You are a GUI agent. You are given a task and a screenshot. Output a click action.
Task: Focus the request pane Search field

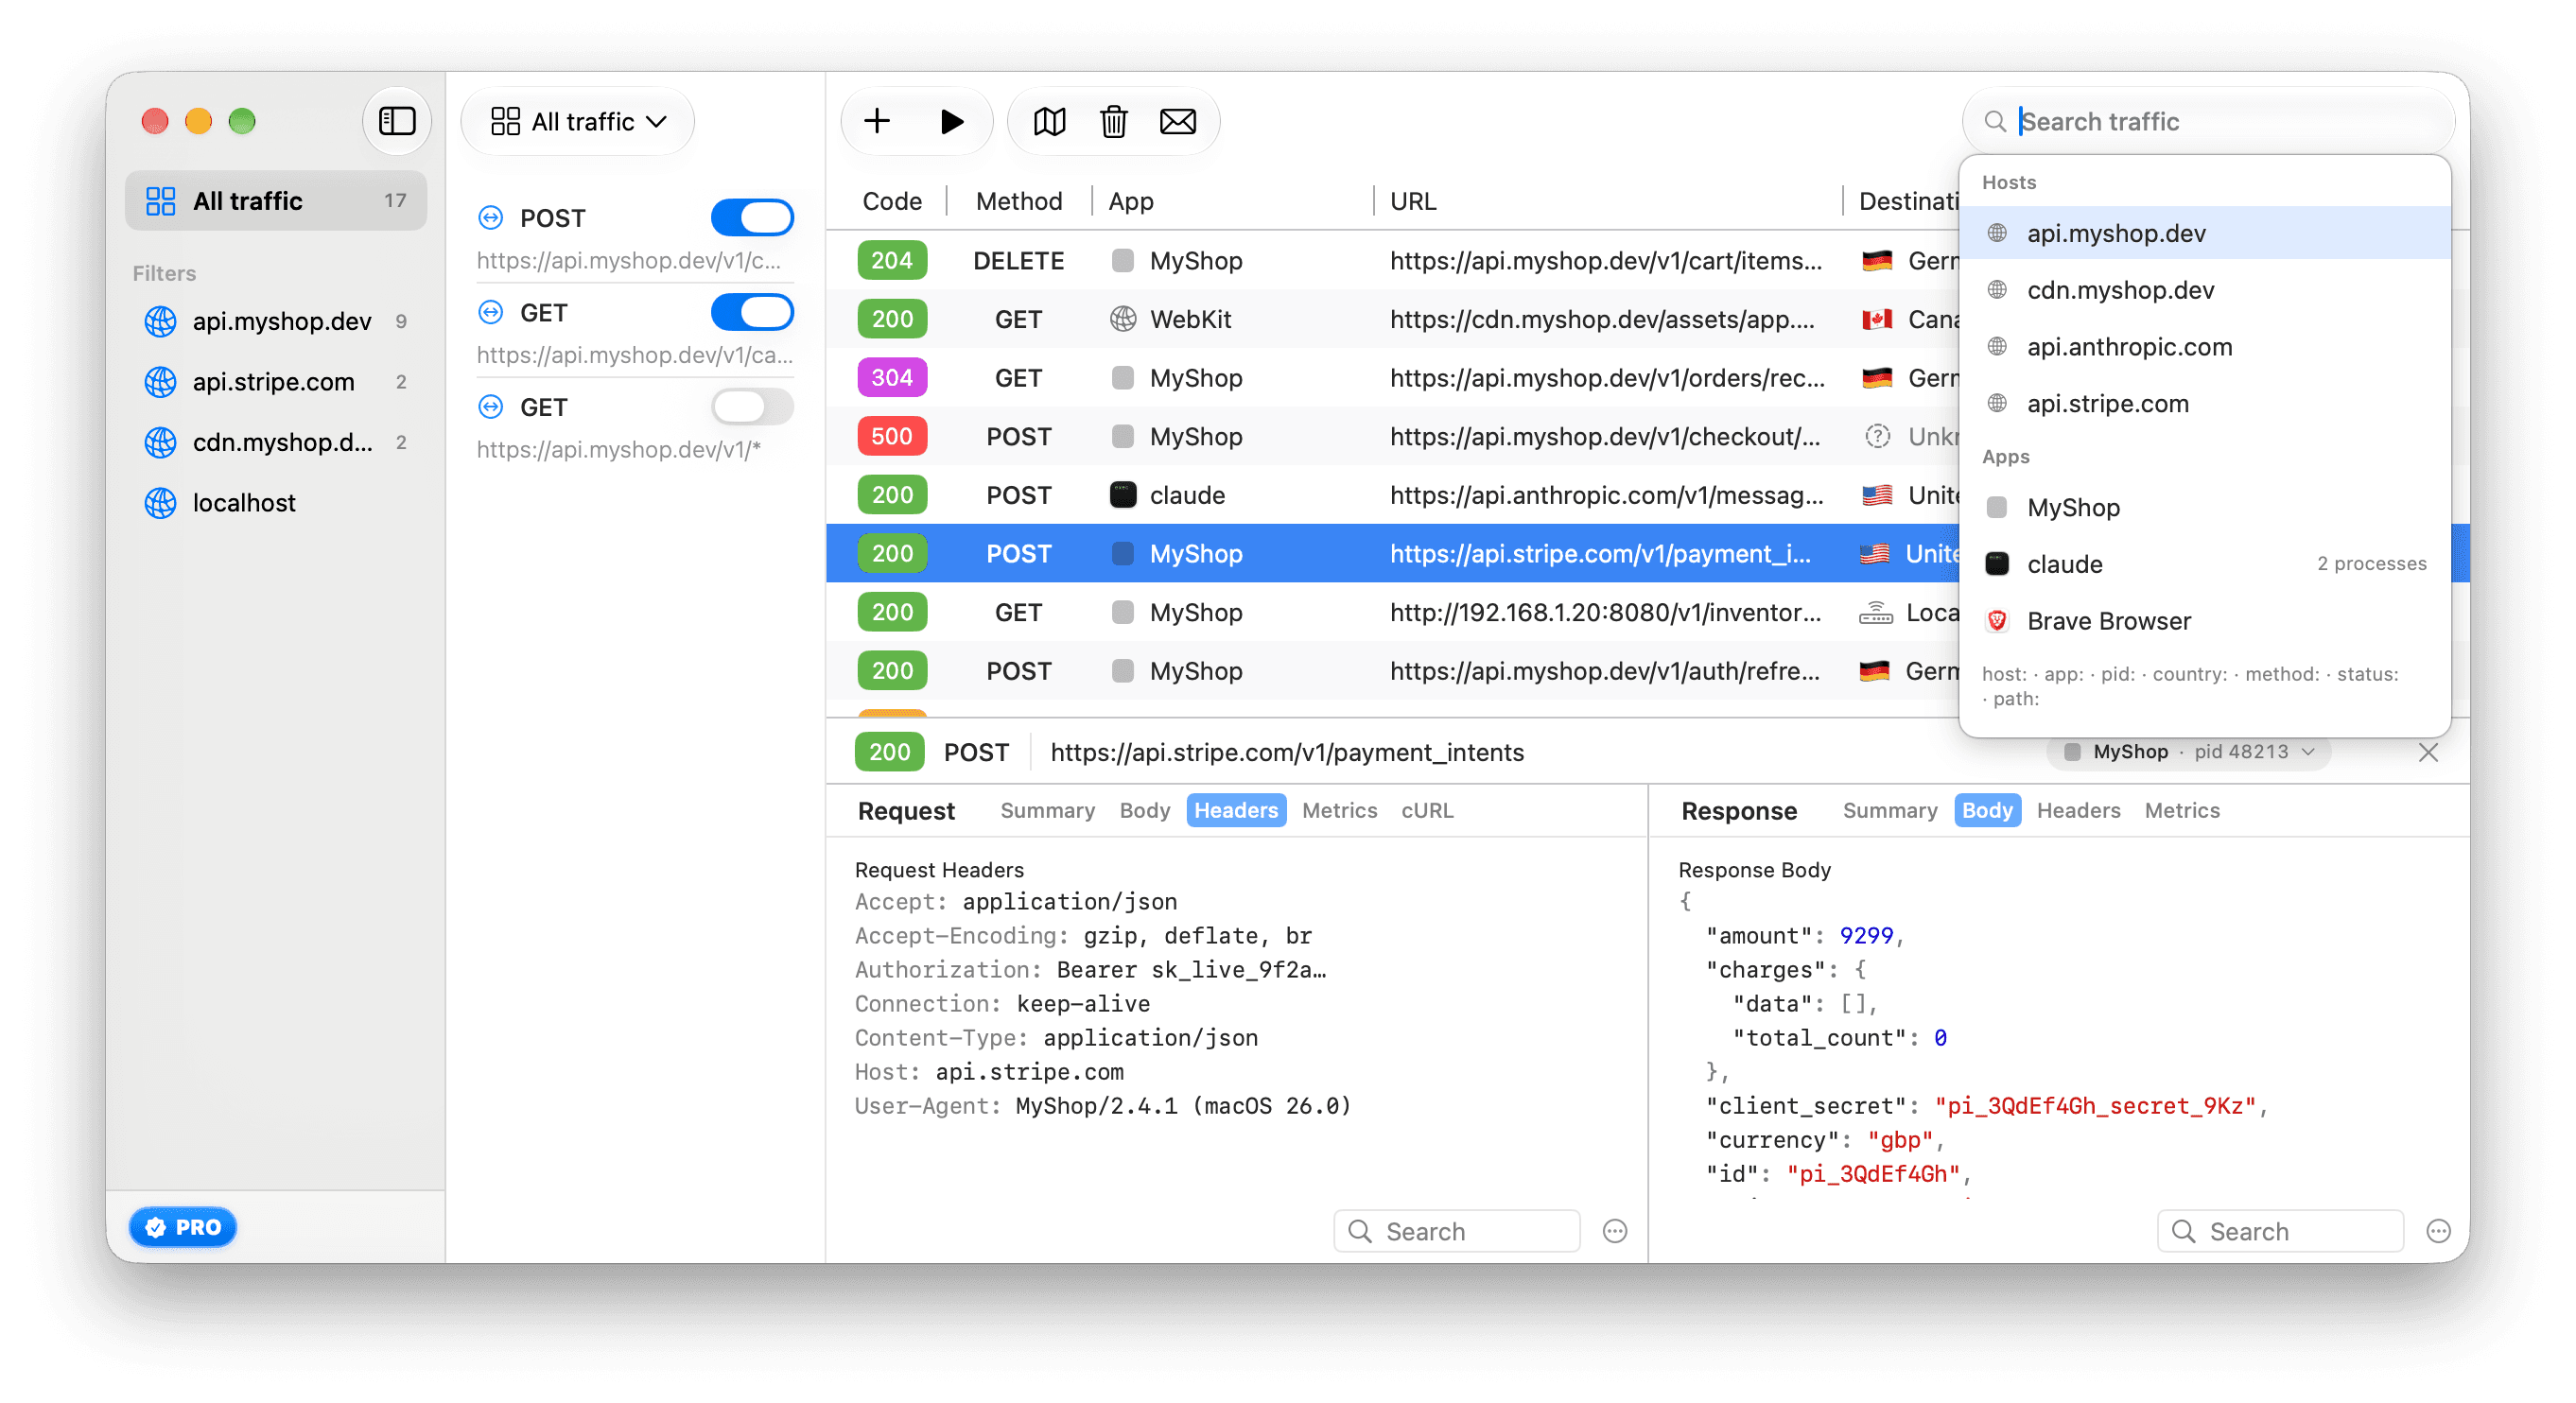pos(1456,1231)
